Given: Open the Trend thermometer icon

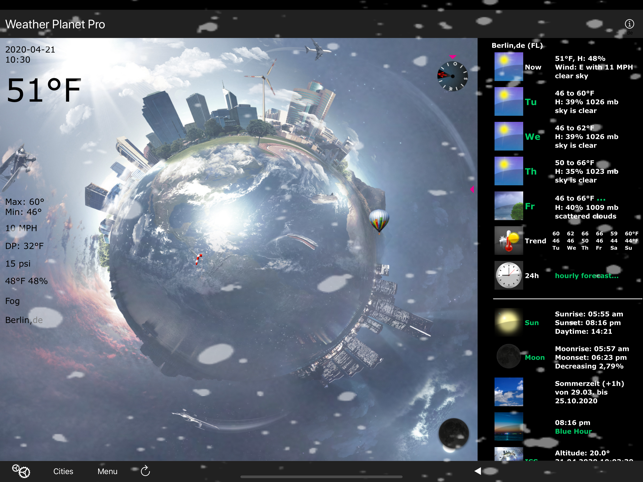Looking at the screenshot, I should tap(508, 241).
